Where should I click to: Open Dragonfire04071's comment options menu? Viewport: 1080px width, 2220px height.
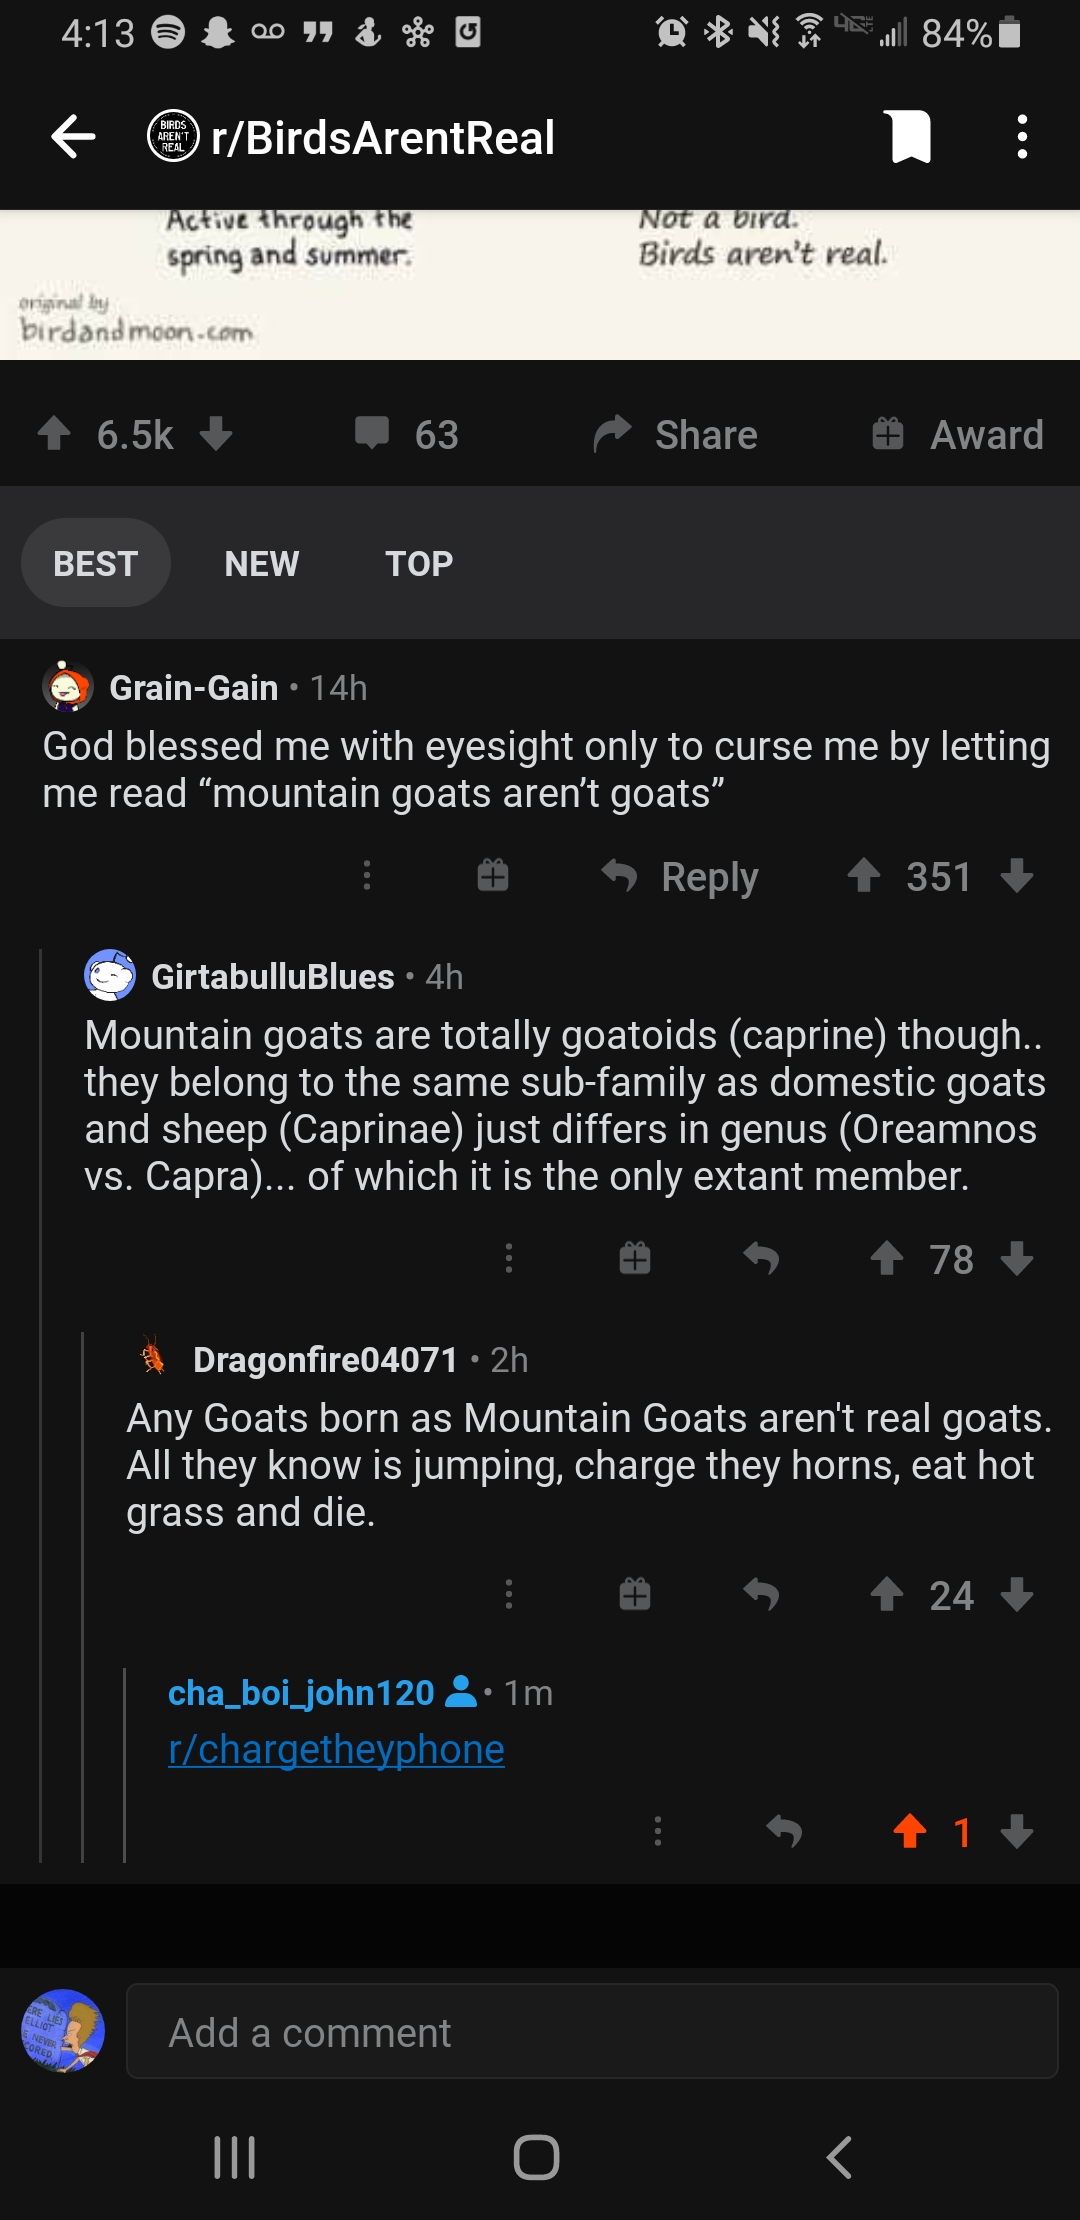coord(509,1594)
